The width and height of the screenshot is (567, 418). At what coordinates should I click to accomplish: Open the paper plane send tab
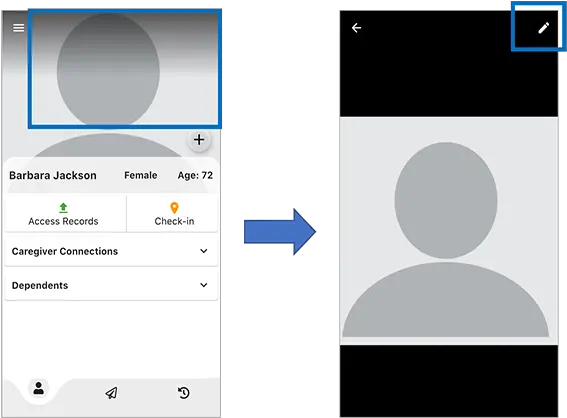[111, 393]
